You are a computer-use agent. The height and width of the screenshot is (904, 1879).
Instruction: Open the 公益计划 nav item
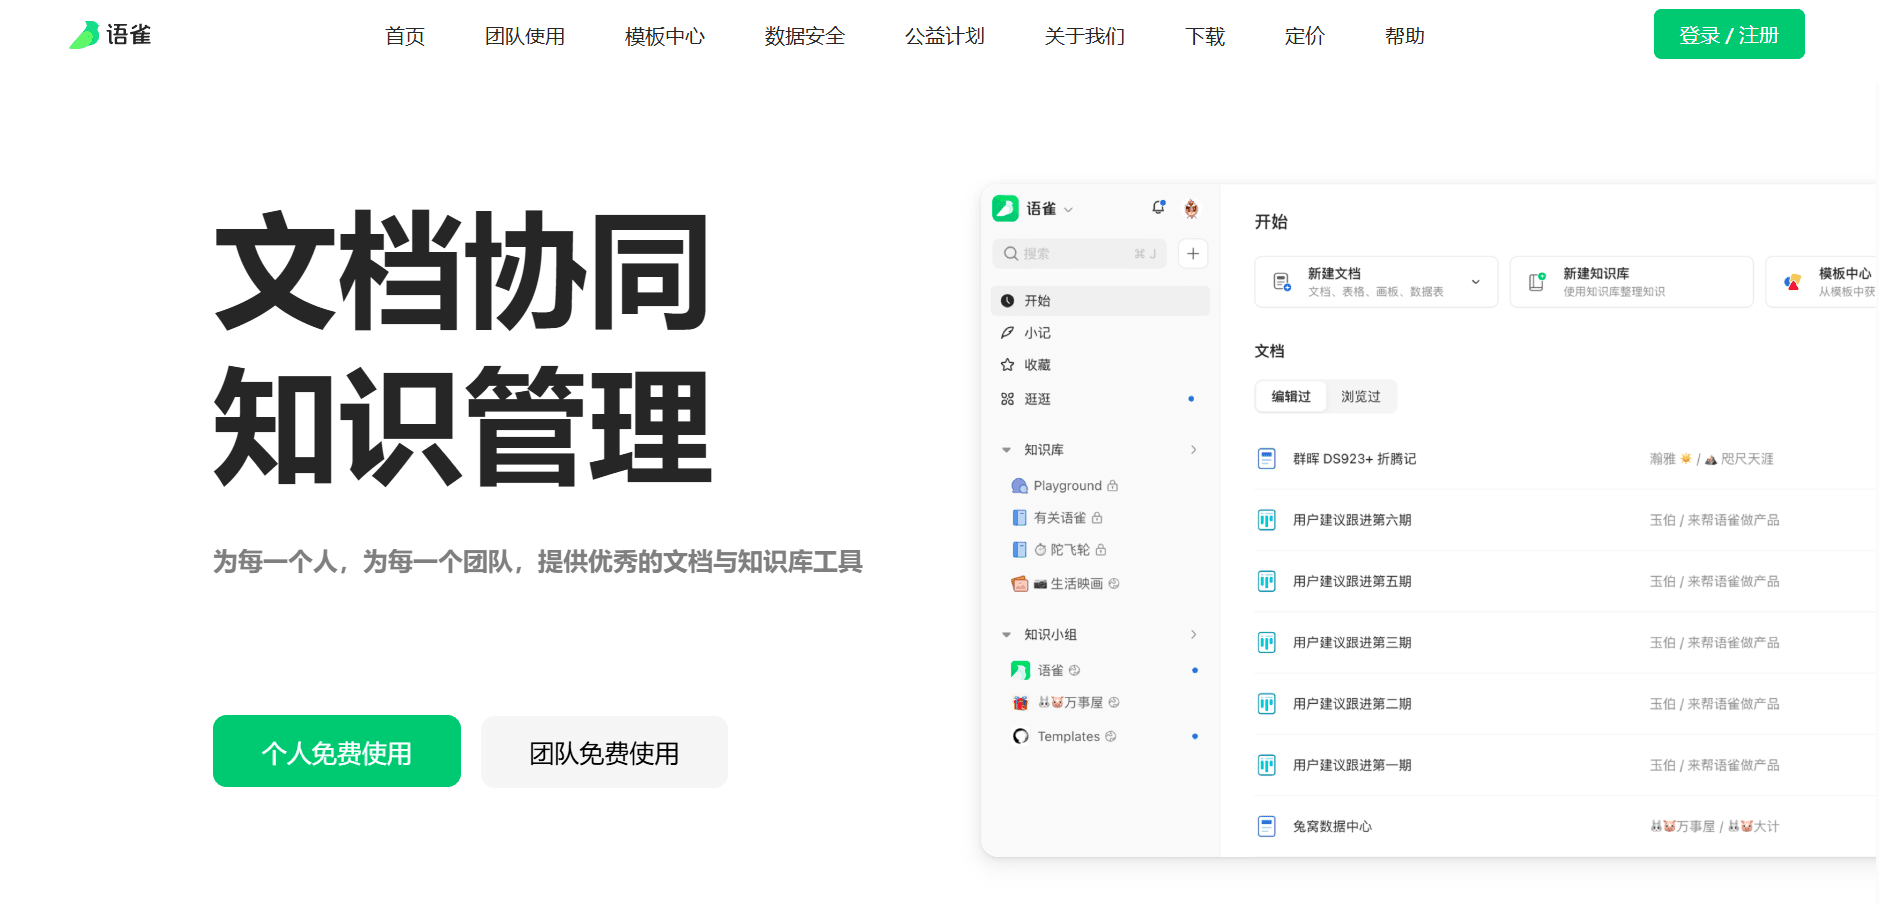point(945,36)
